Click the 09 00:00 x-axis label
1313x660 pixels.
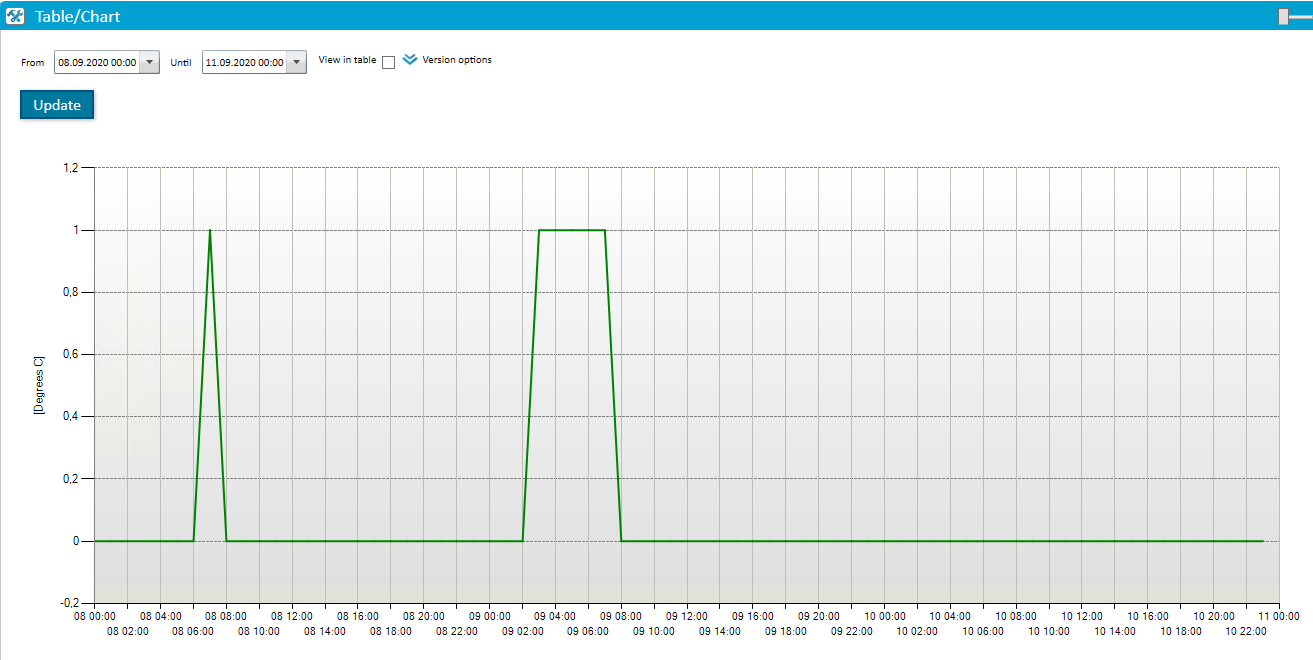coord(488,617)
